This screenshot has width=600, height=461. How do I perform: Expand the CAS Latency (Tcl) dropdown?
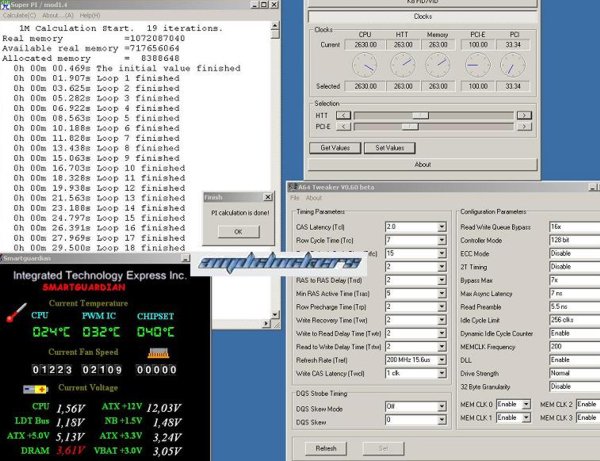tap(442, 228)
